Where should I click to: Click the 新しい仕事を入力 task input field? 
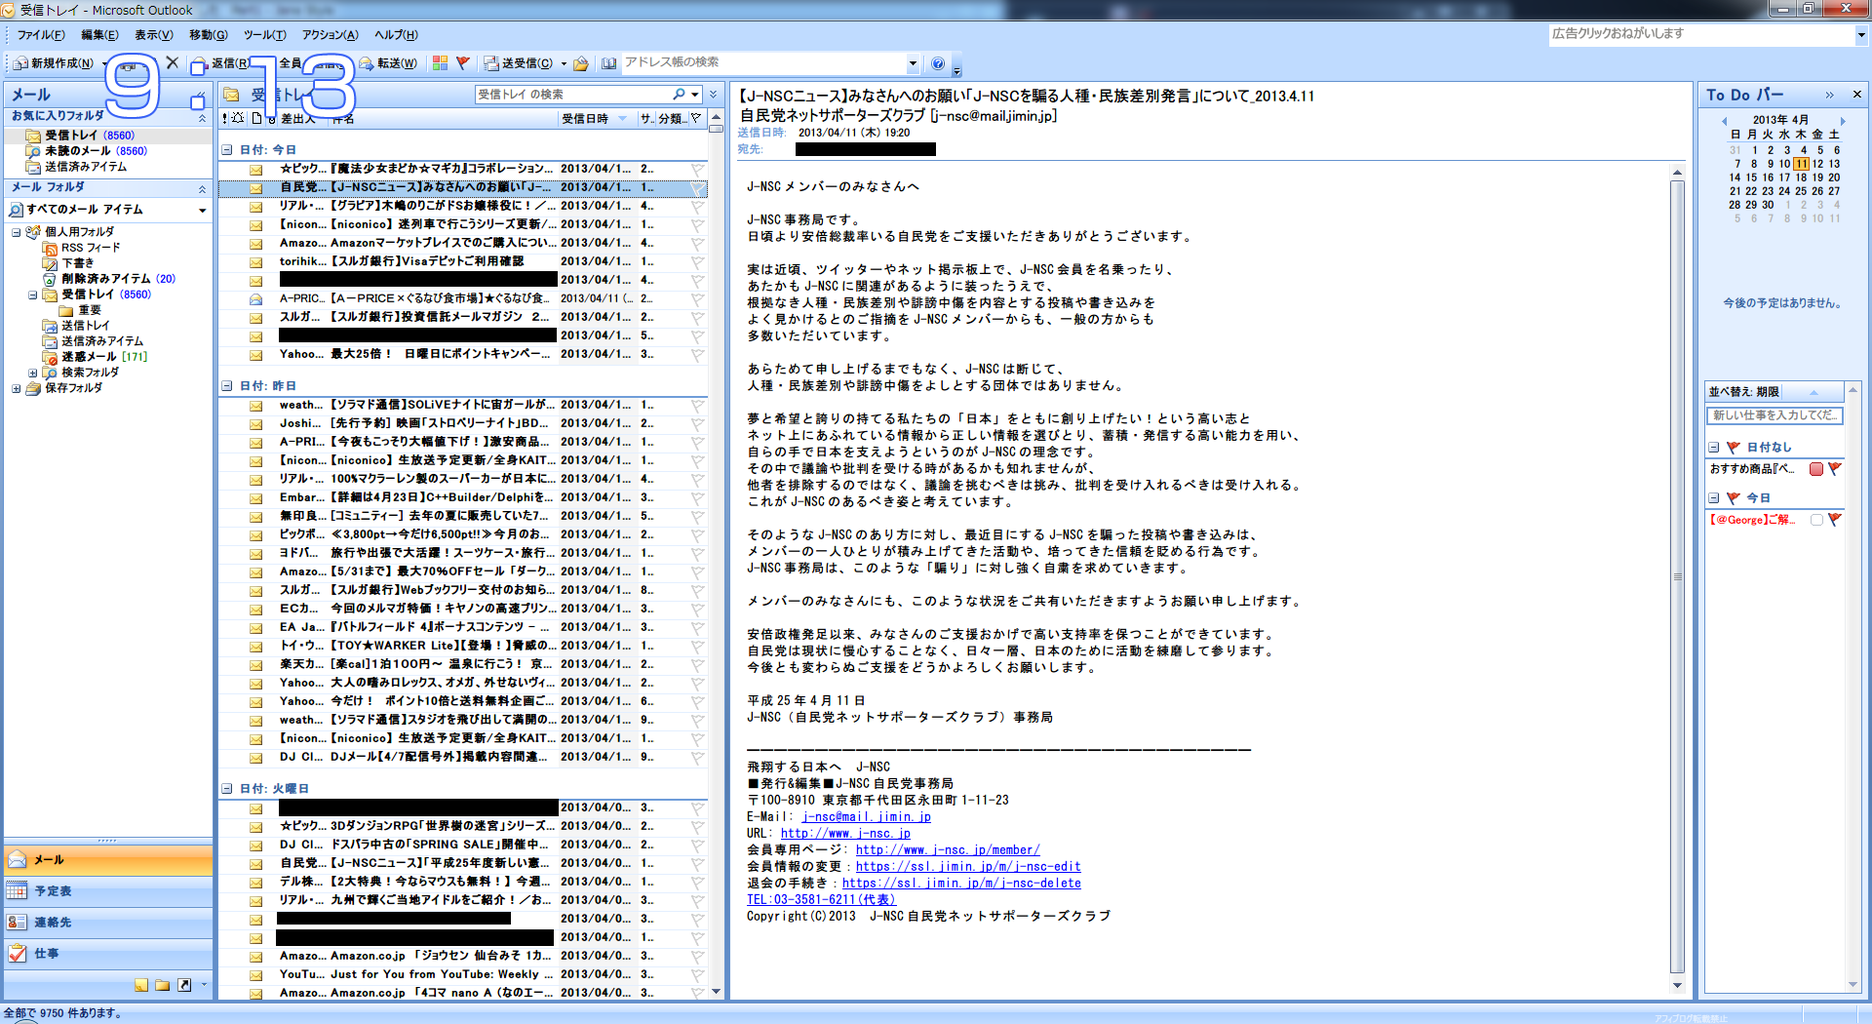pyautogui.click(x=1774, y=415)
